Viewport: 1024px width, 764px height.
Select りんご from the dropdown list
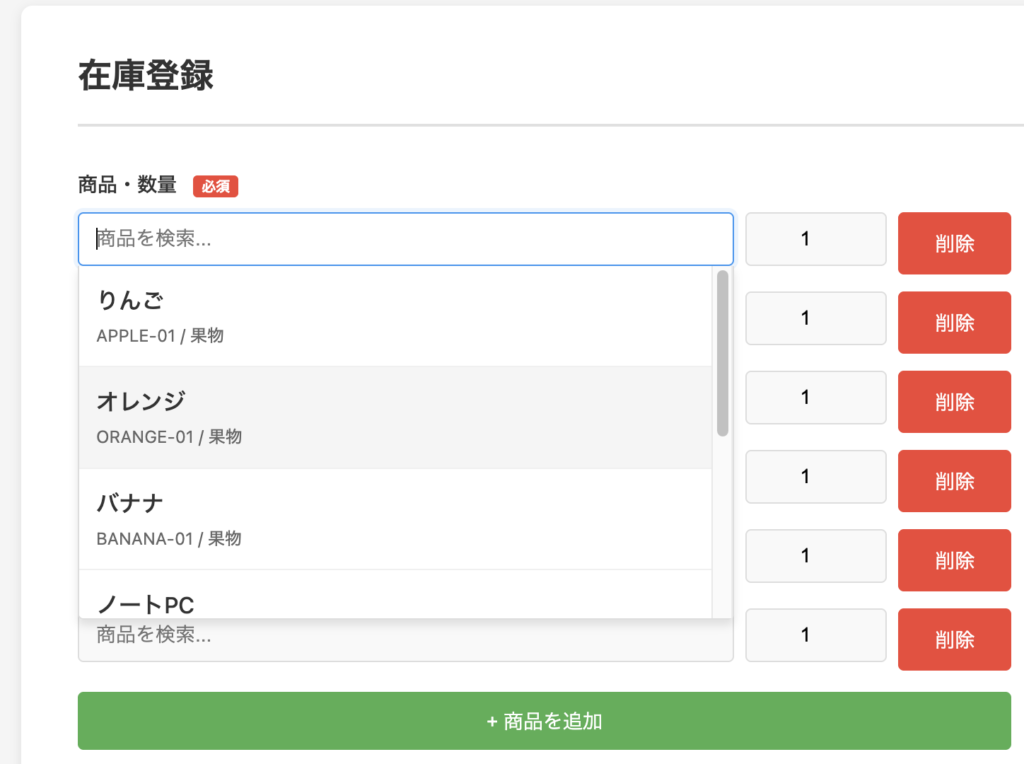coord(395,316)
